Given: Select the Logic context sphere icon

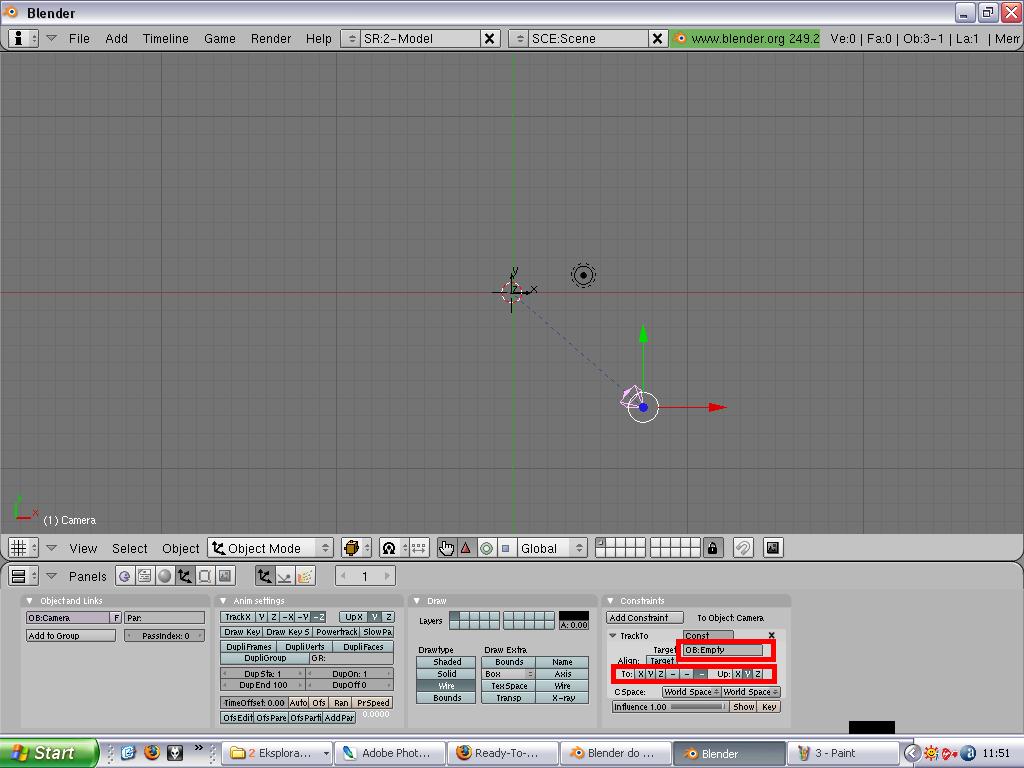Looking at the screenshot, I should 125,576.
